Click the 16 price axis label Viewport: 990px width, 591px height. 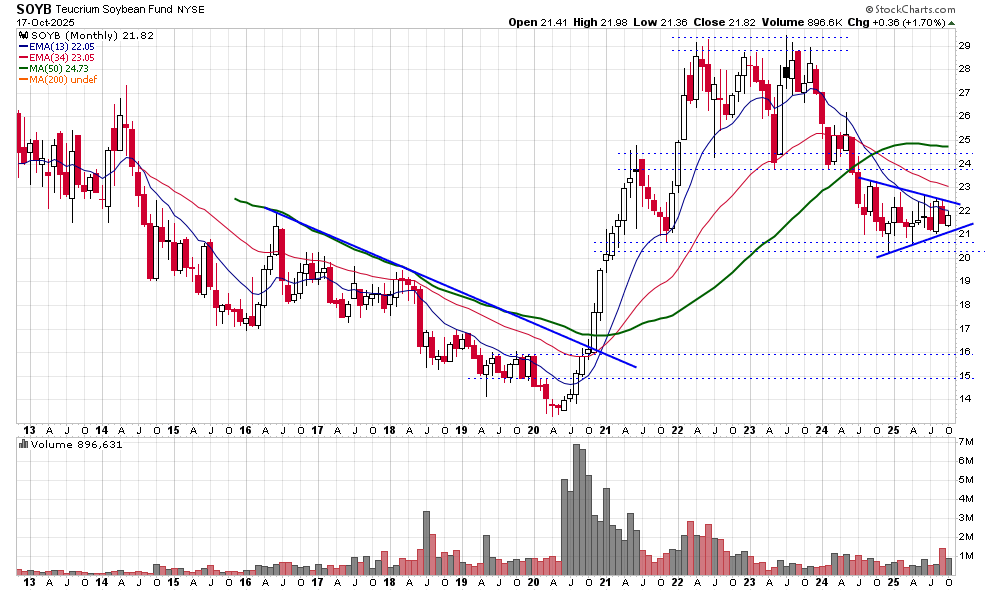[964, 352]
